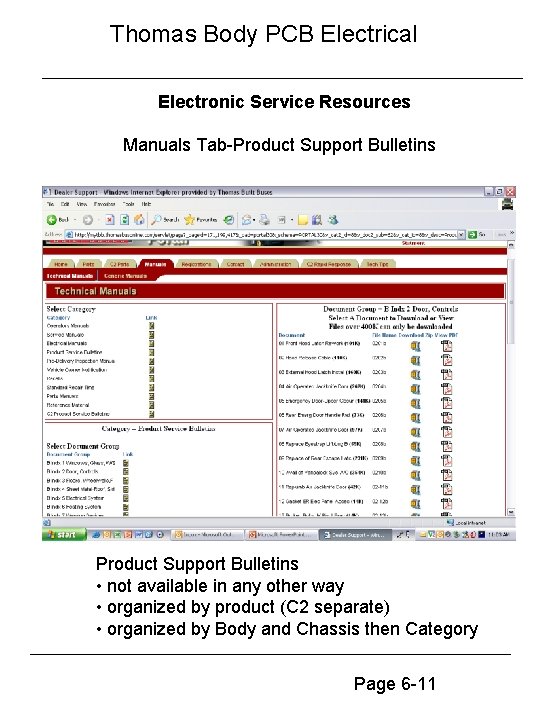The width and height of the screenshot is (540, 720).
Task: Open the Favorites menu in menu bar
Action: 105,204
